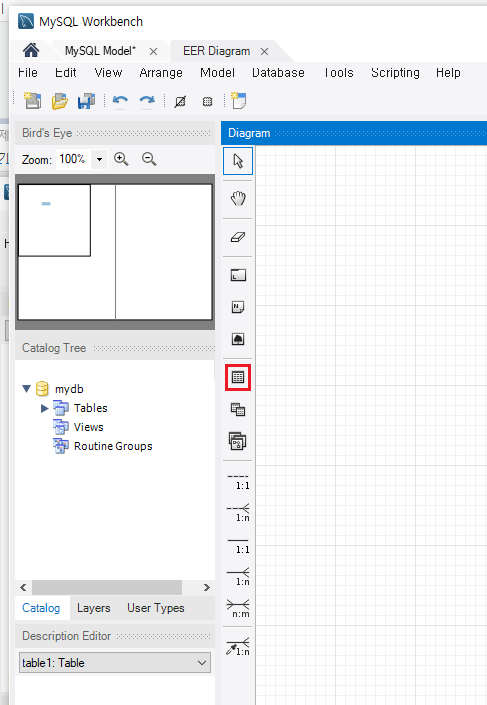Open the File menu
The image size is (487, 705).
(x=28, y=73)
